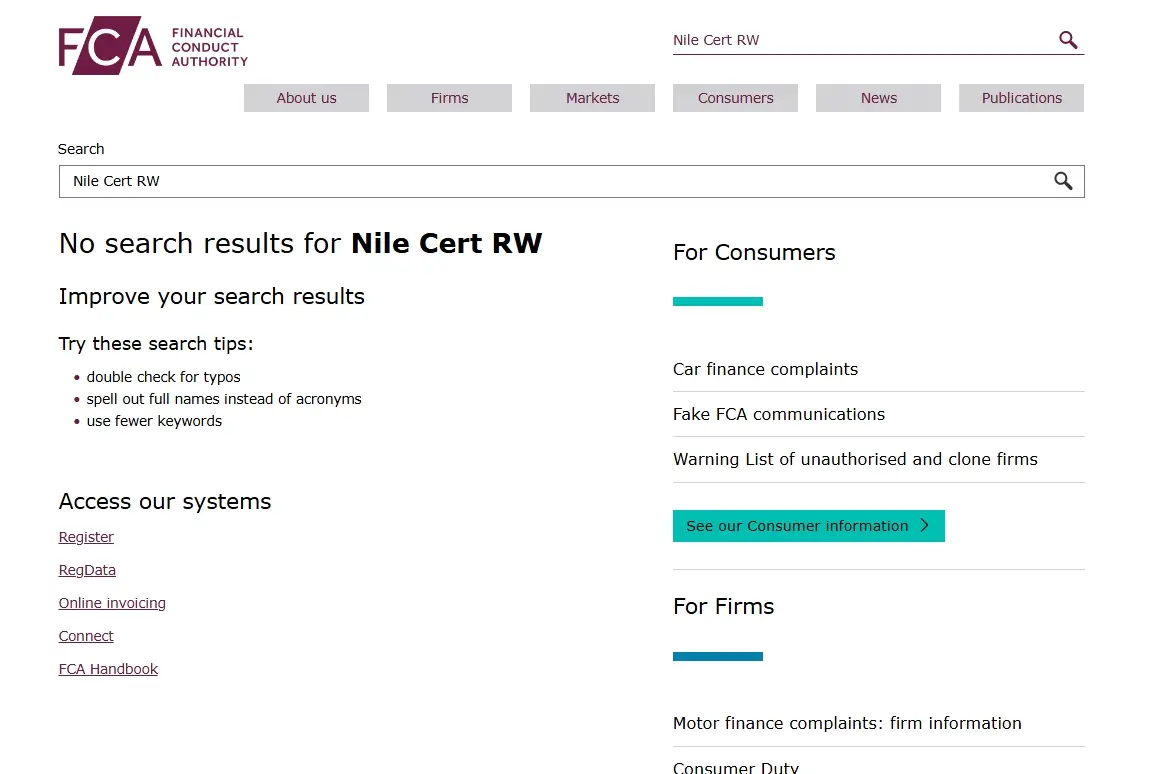Open the Markets menu
Screen dimensions: 1176x774
click(592, 97)
